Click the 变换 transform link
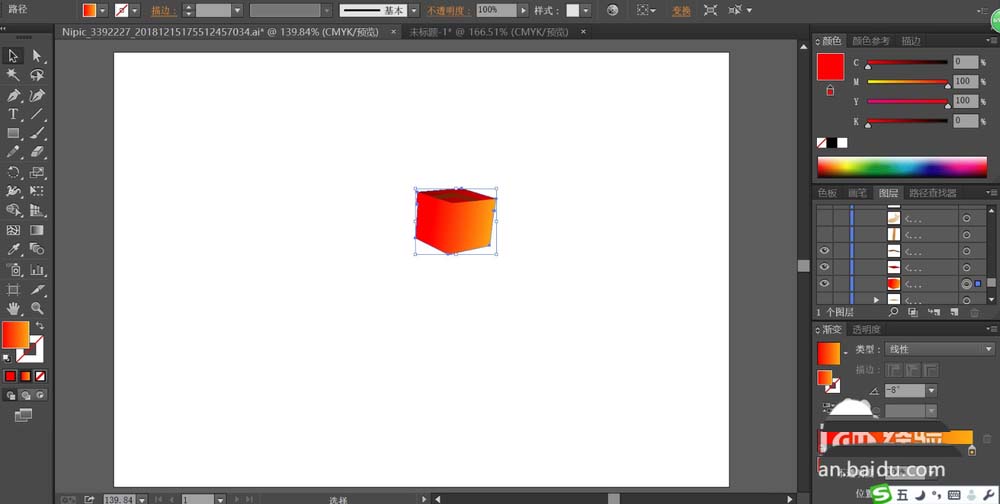 [681, 11]
